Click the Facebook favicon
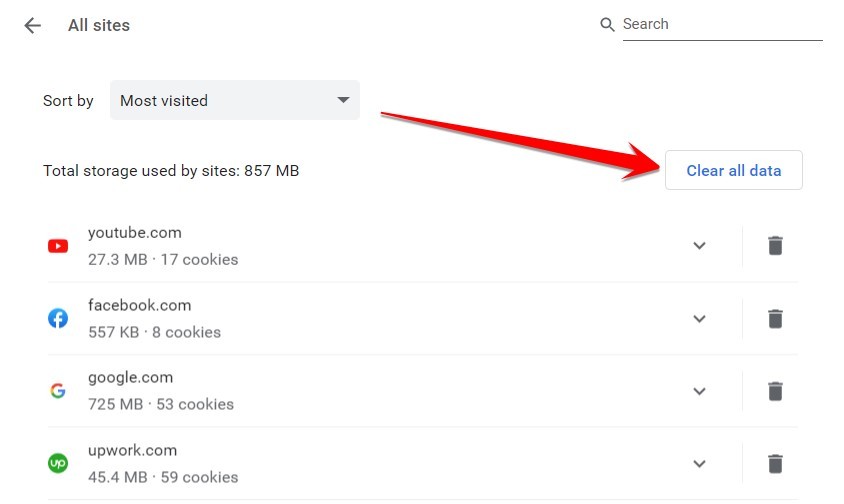The image size is (844, 504). click(58, 318)
